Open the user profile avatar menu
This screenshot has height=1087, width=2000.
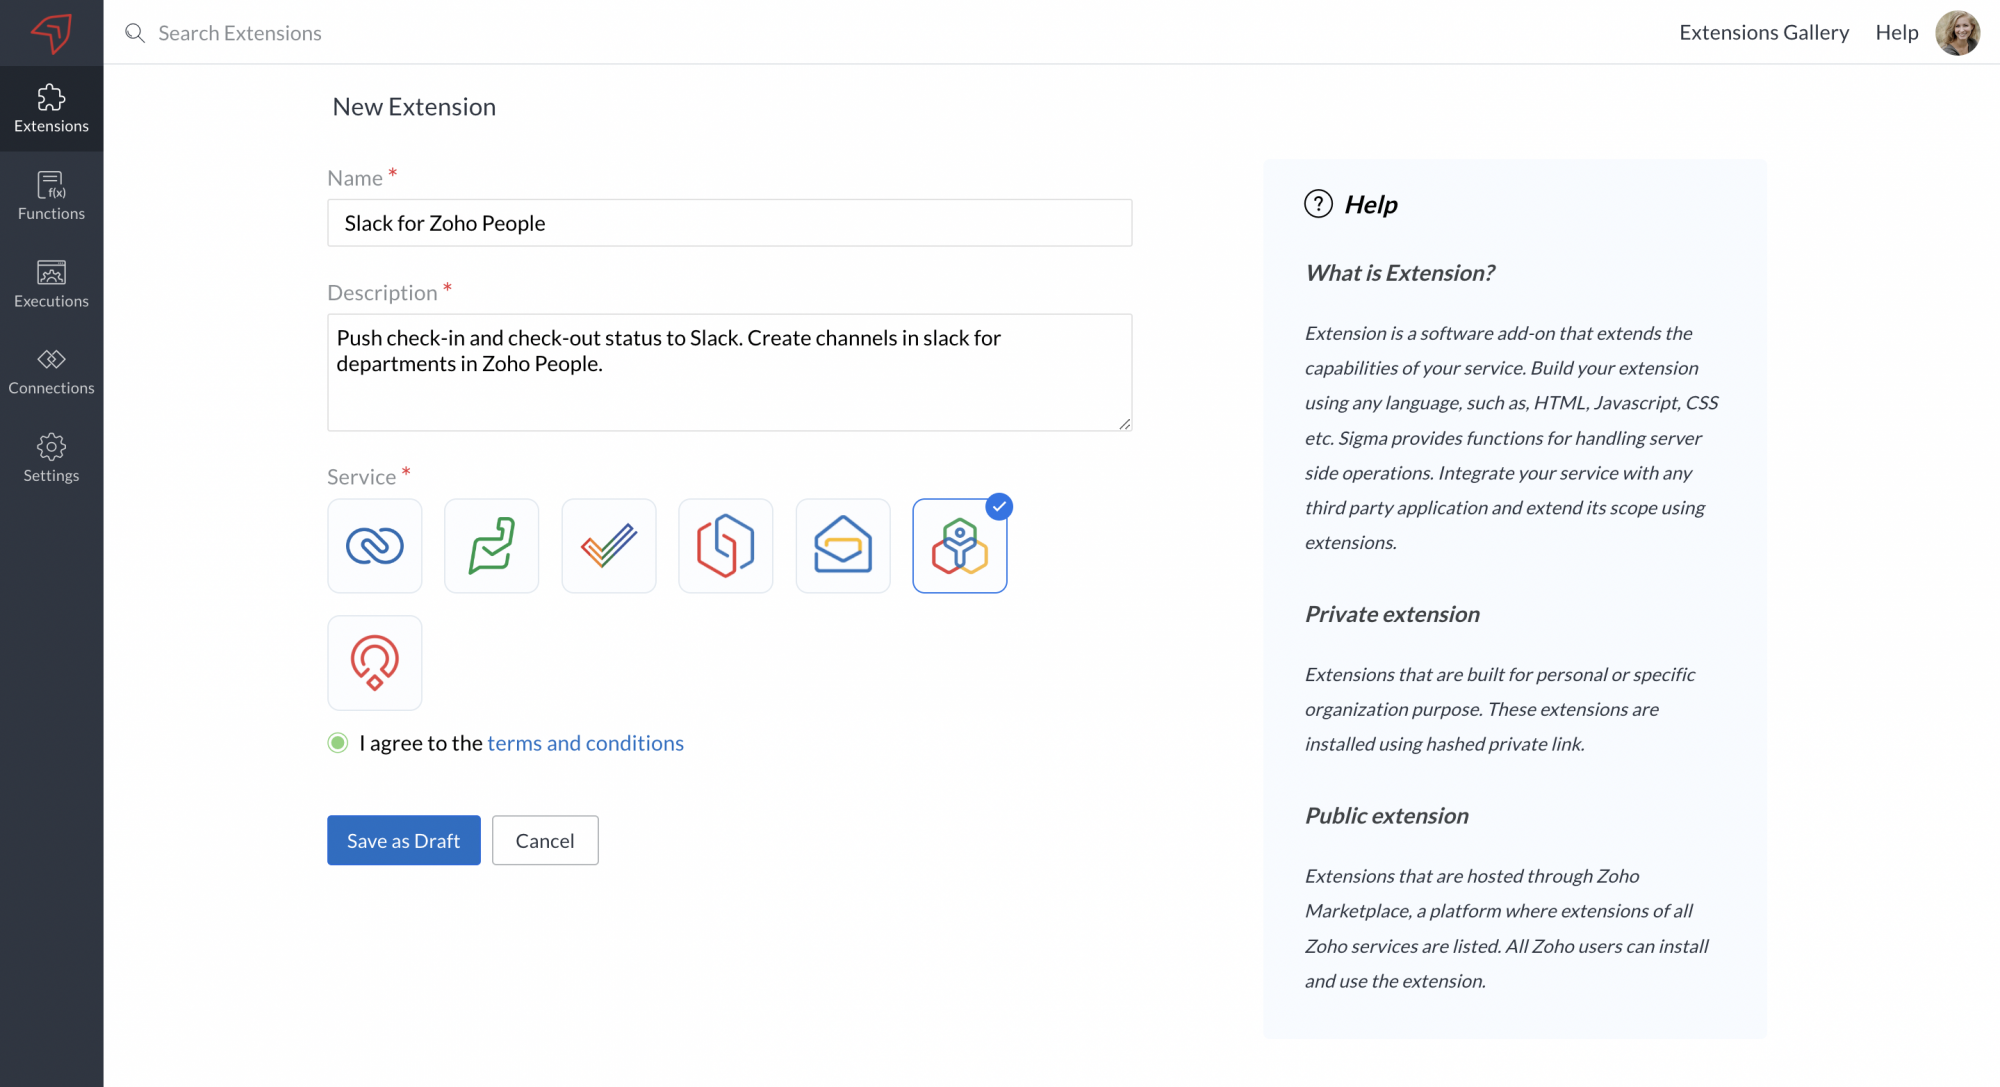coord(1957,33)
